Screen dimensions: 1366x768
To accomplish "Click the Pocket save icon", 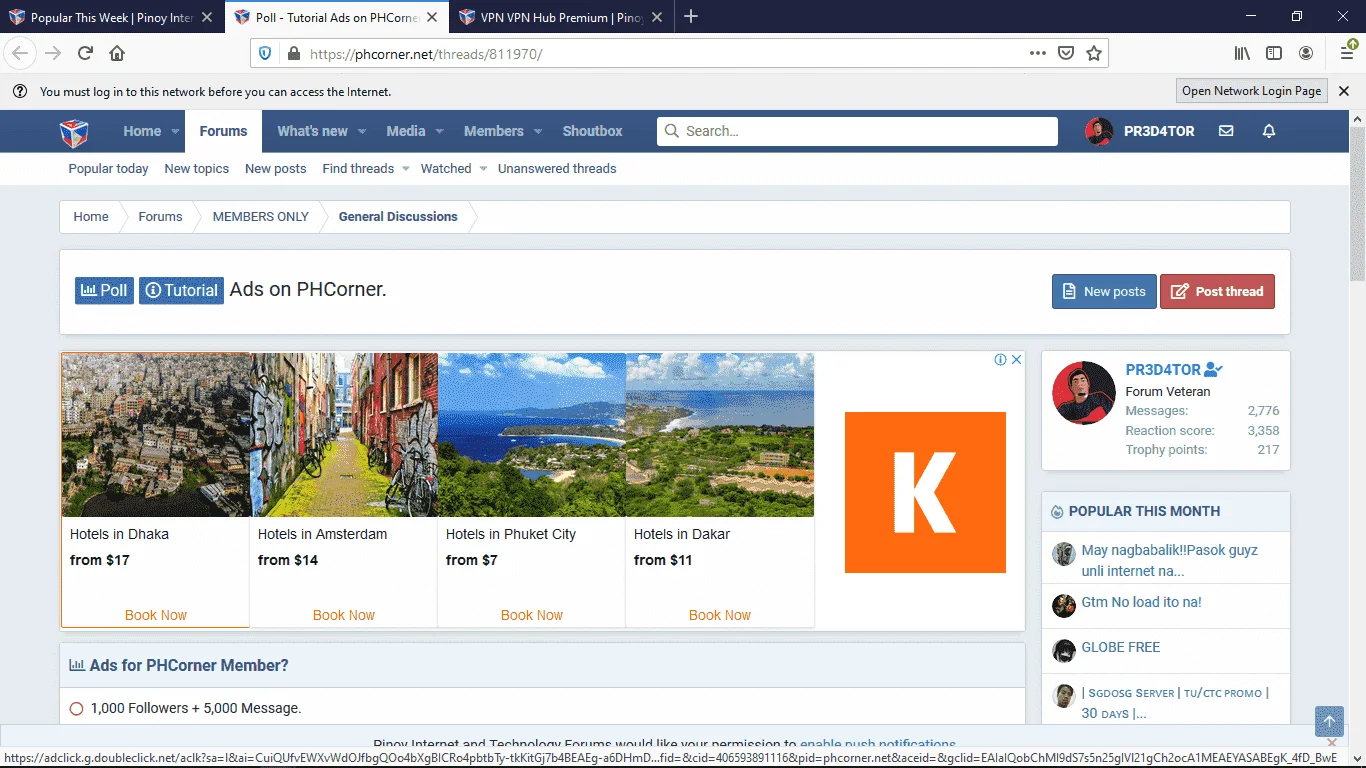I will pyautogui.click(x=1066, y=53).
